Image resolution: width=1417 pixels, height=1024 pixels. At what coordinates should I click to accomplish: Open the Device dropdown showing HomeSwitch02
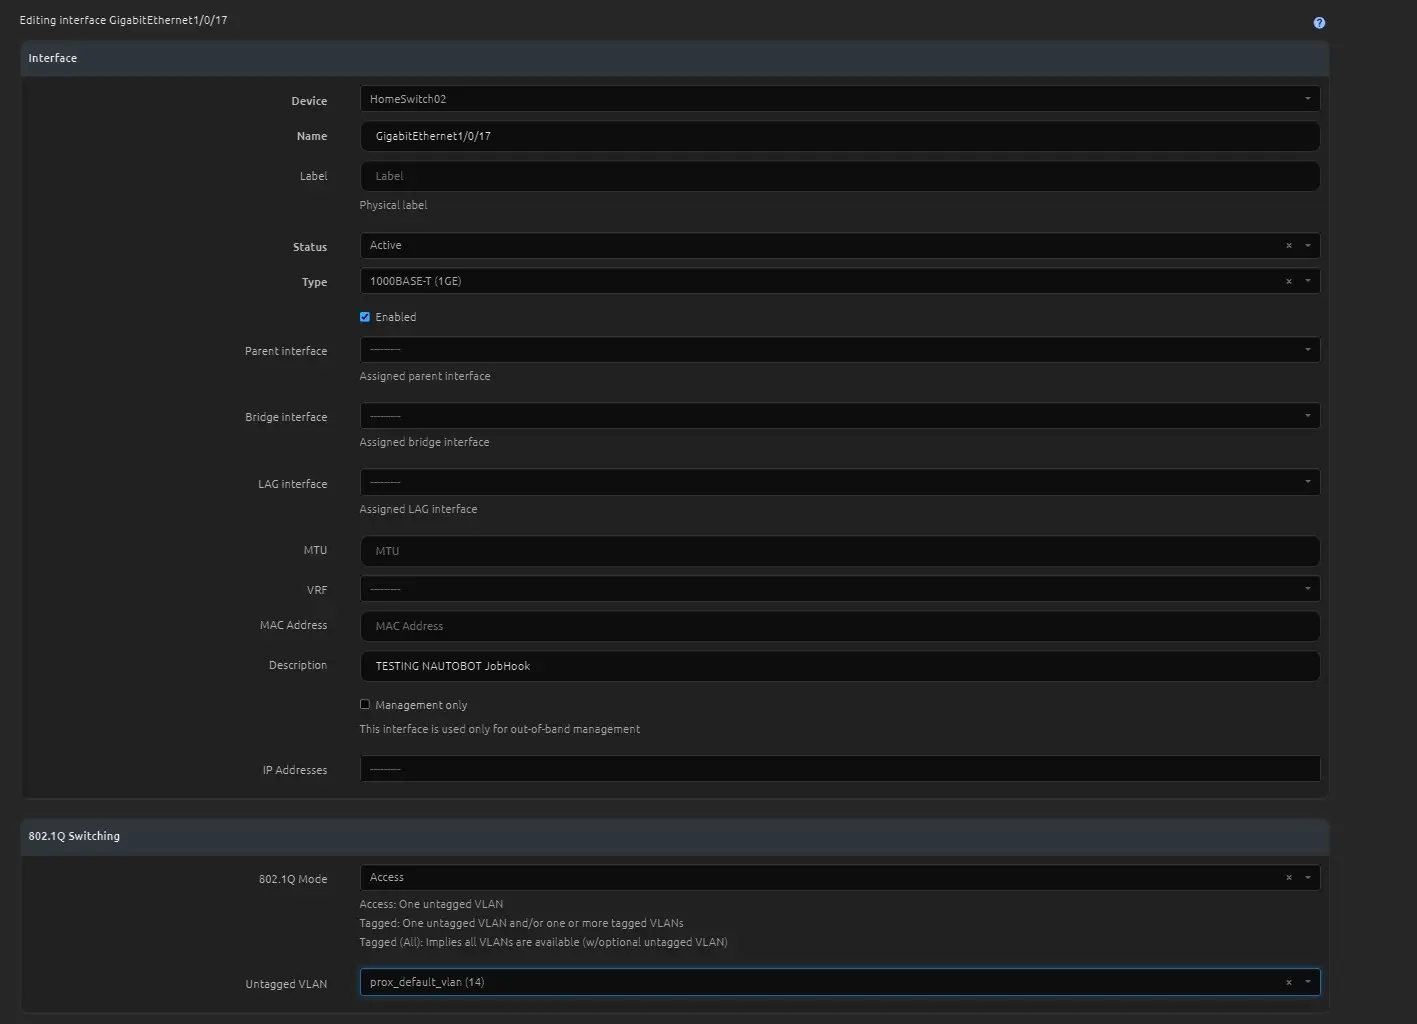838,99
